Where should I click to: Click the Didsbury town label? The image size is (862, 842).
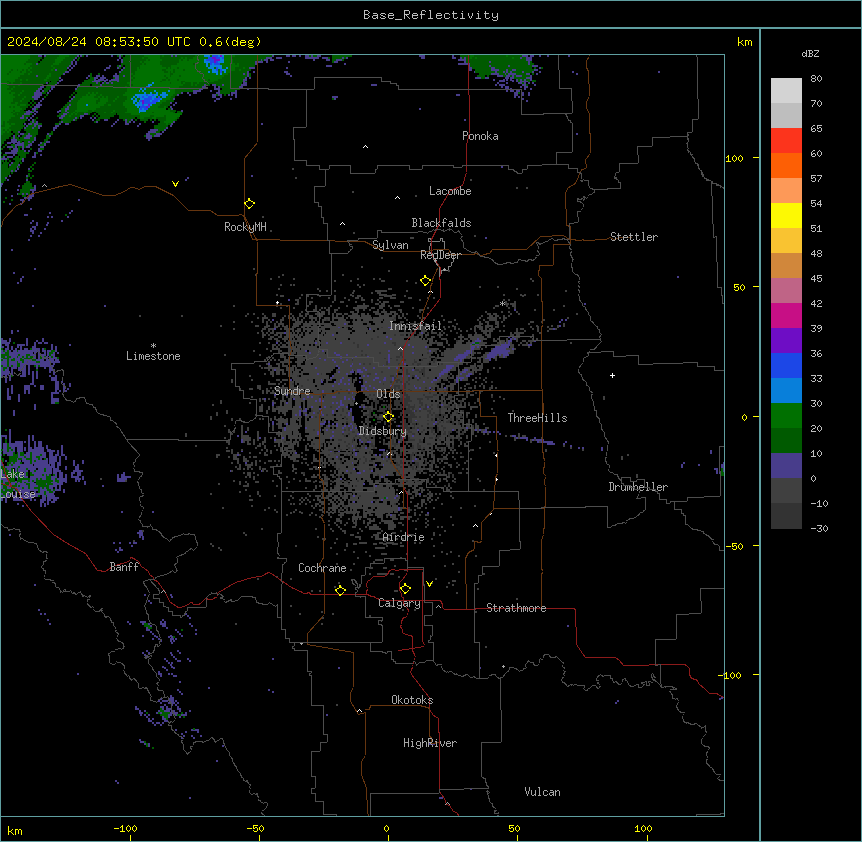pos(383,431)
